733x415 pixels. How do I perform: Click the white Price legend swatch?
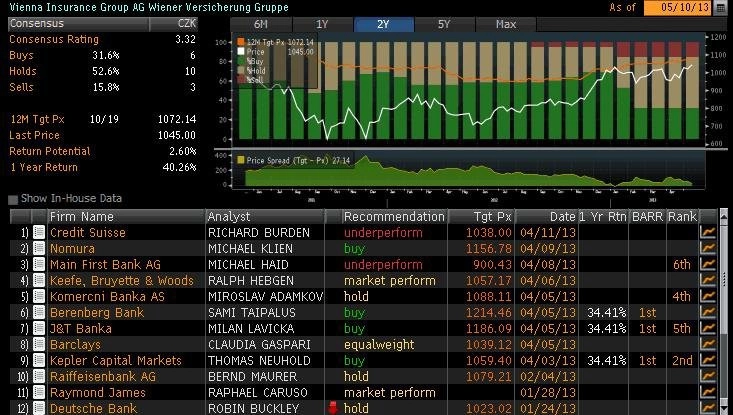241,51
